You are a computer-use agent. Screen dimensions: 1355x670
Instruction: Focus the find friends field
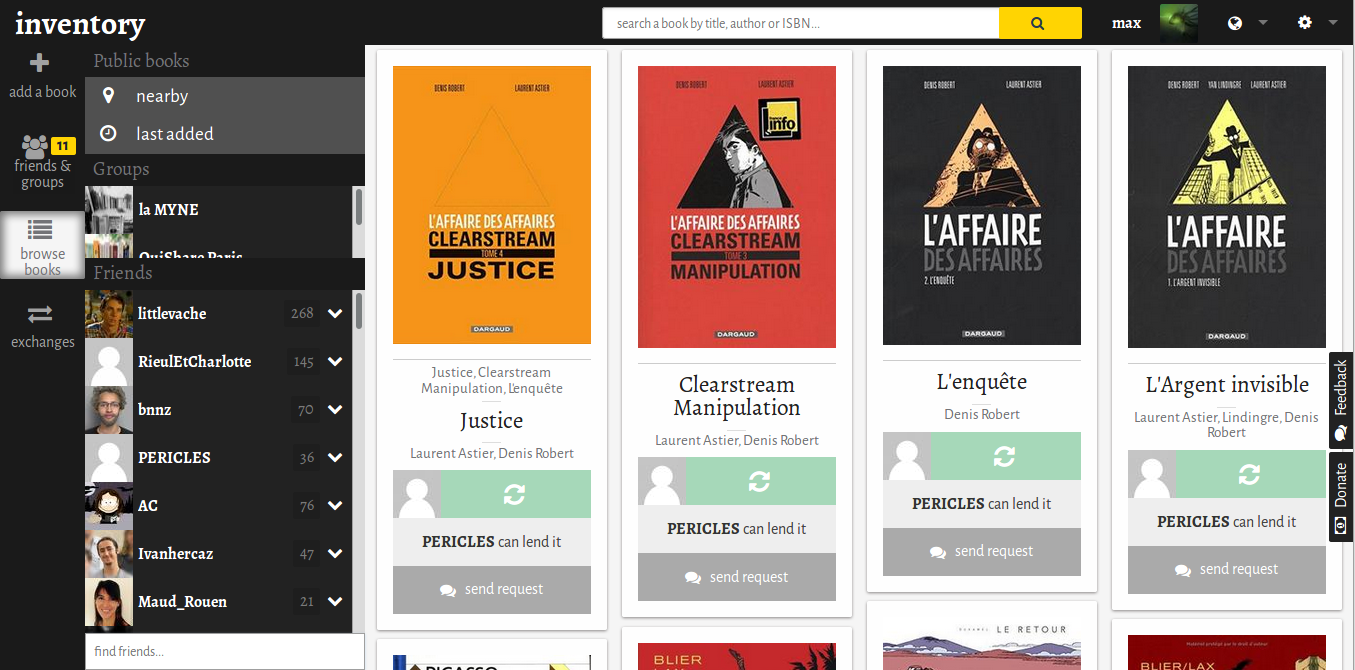pyautogui.click(x=225, y=651)
